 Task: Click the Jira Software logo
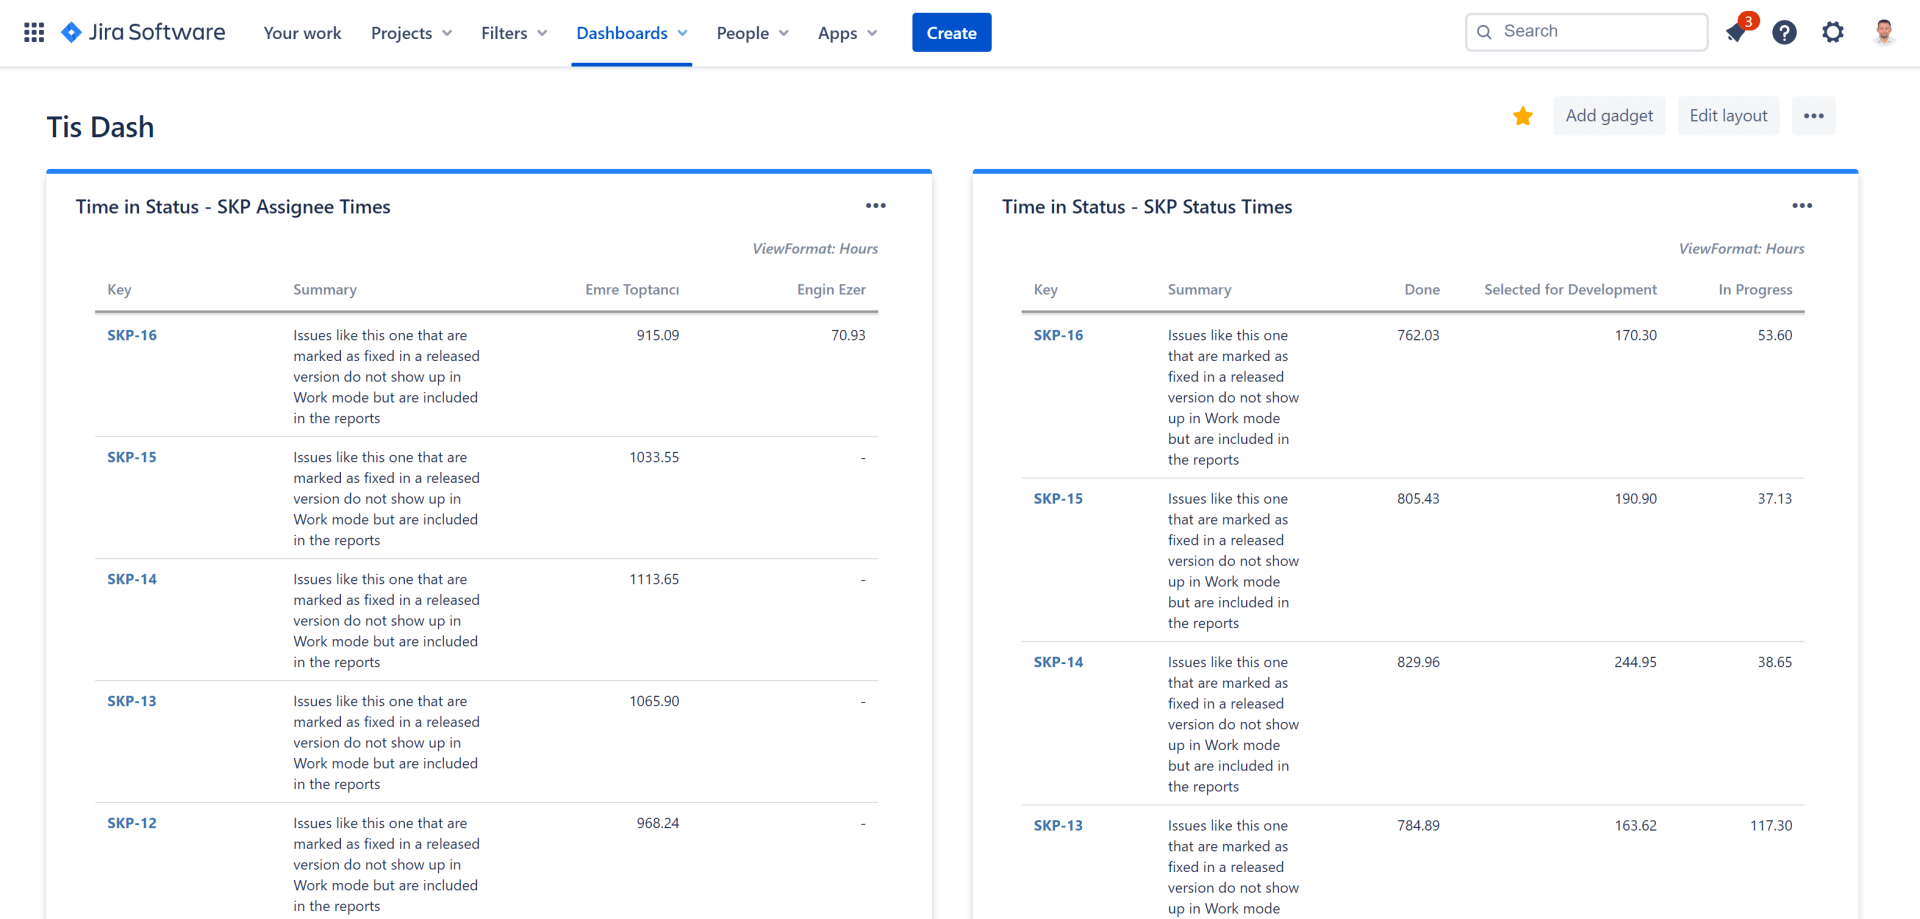[x=143, y=33]
